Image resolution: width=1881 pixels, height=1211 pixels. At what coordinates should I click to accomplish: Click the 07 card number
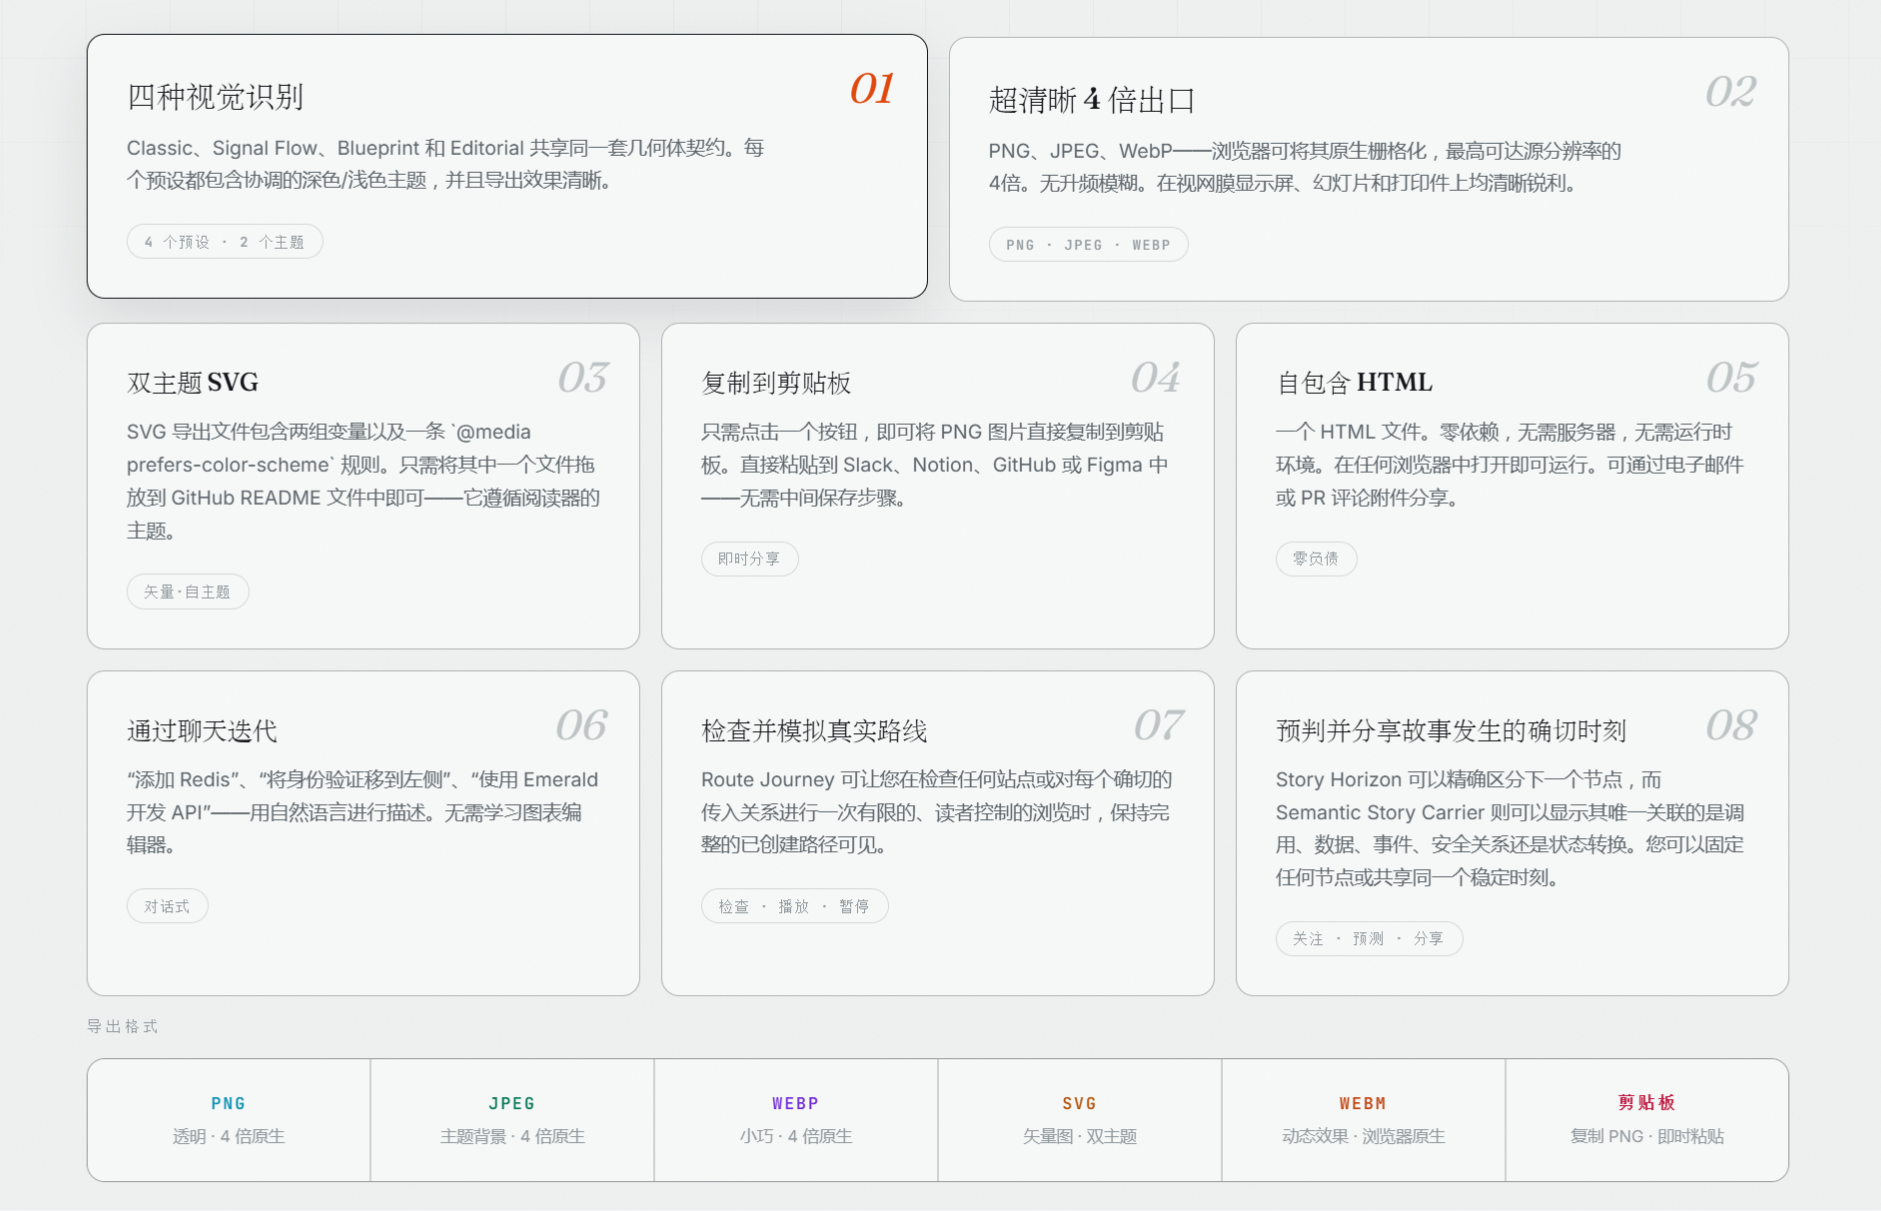(1158, 726)
